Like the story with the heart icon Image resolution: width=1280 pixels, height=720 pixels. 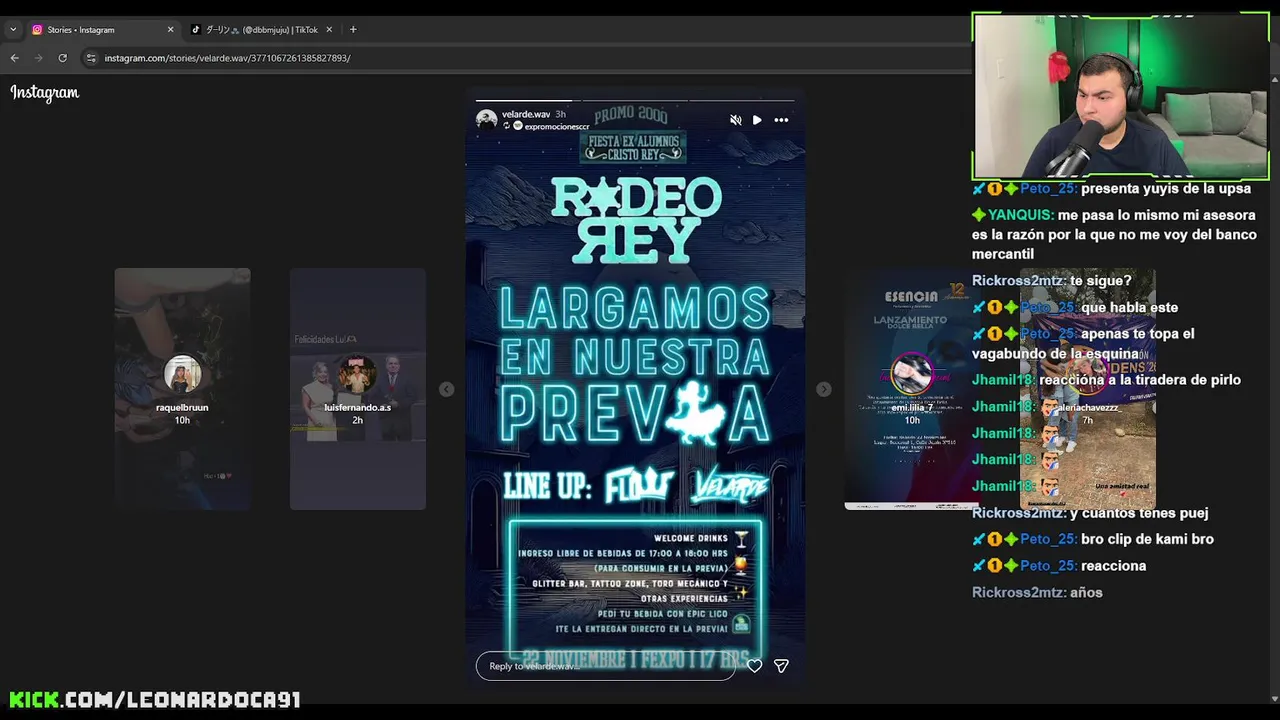(755, 666)
